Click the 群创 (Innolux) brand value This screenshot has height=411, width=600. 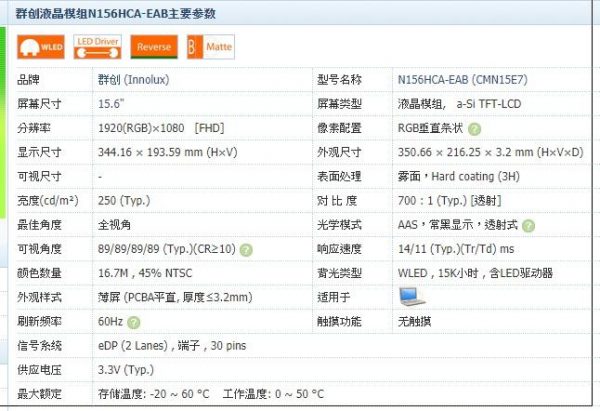click(134, 80)
